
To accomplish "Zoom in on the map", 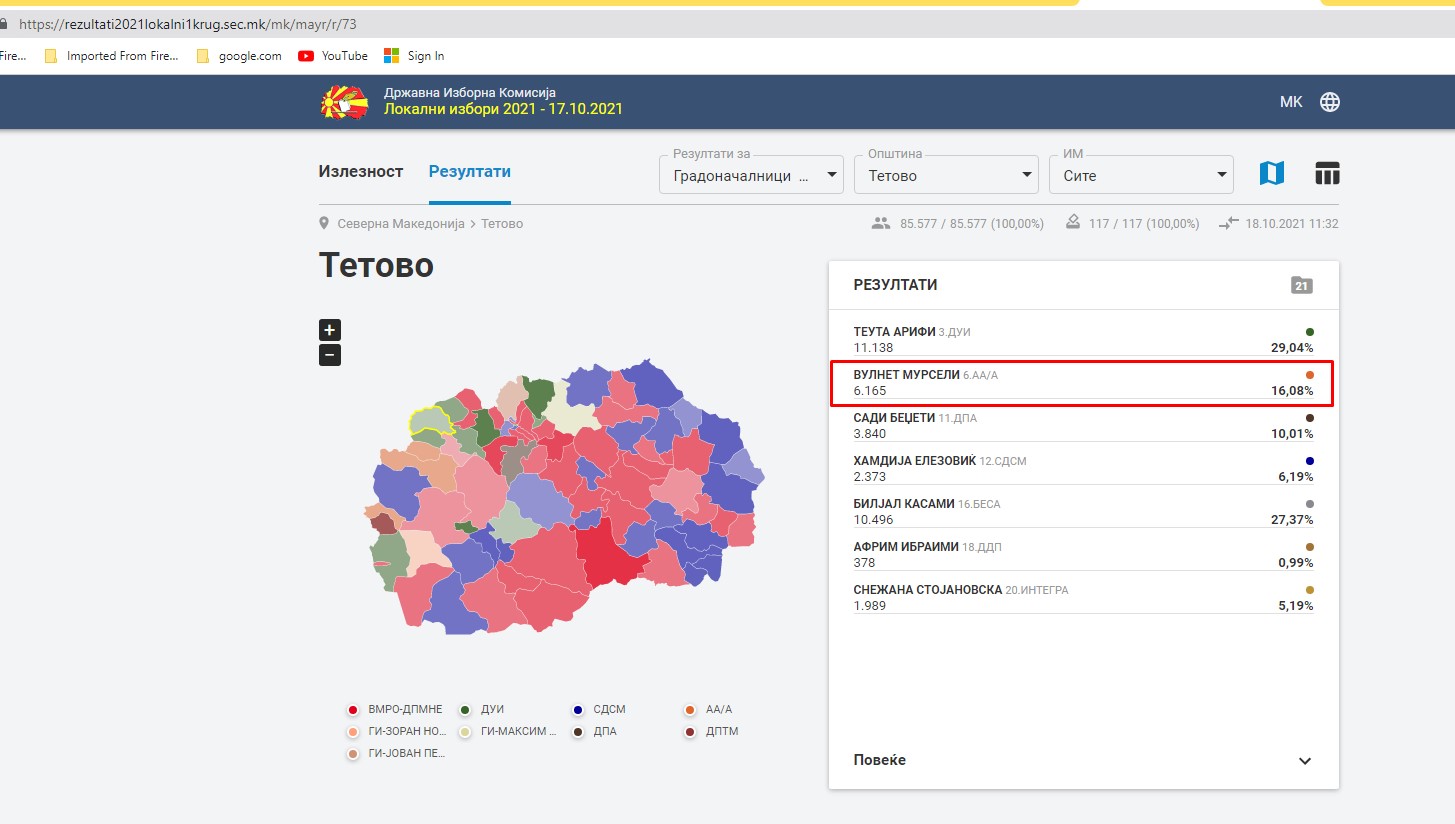I will [330, 330].
